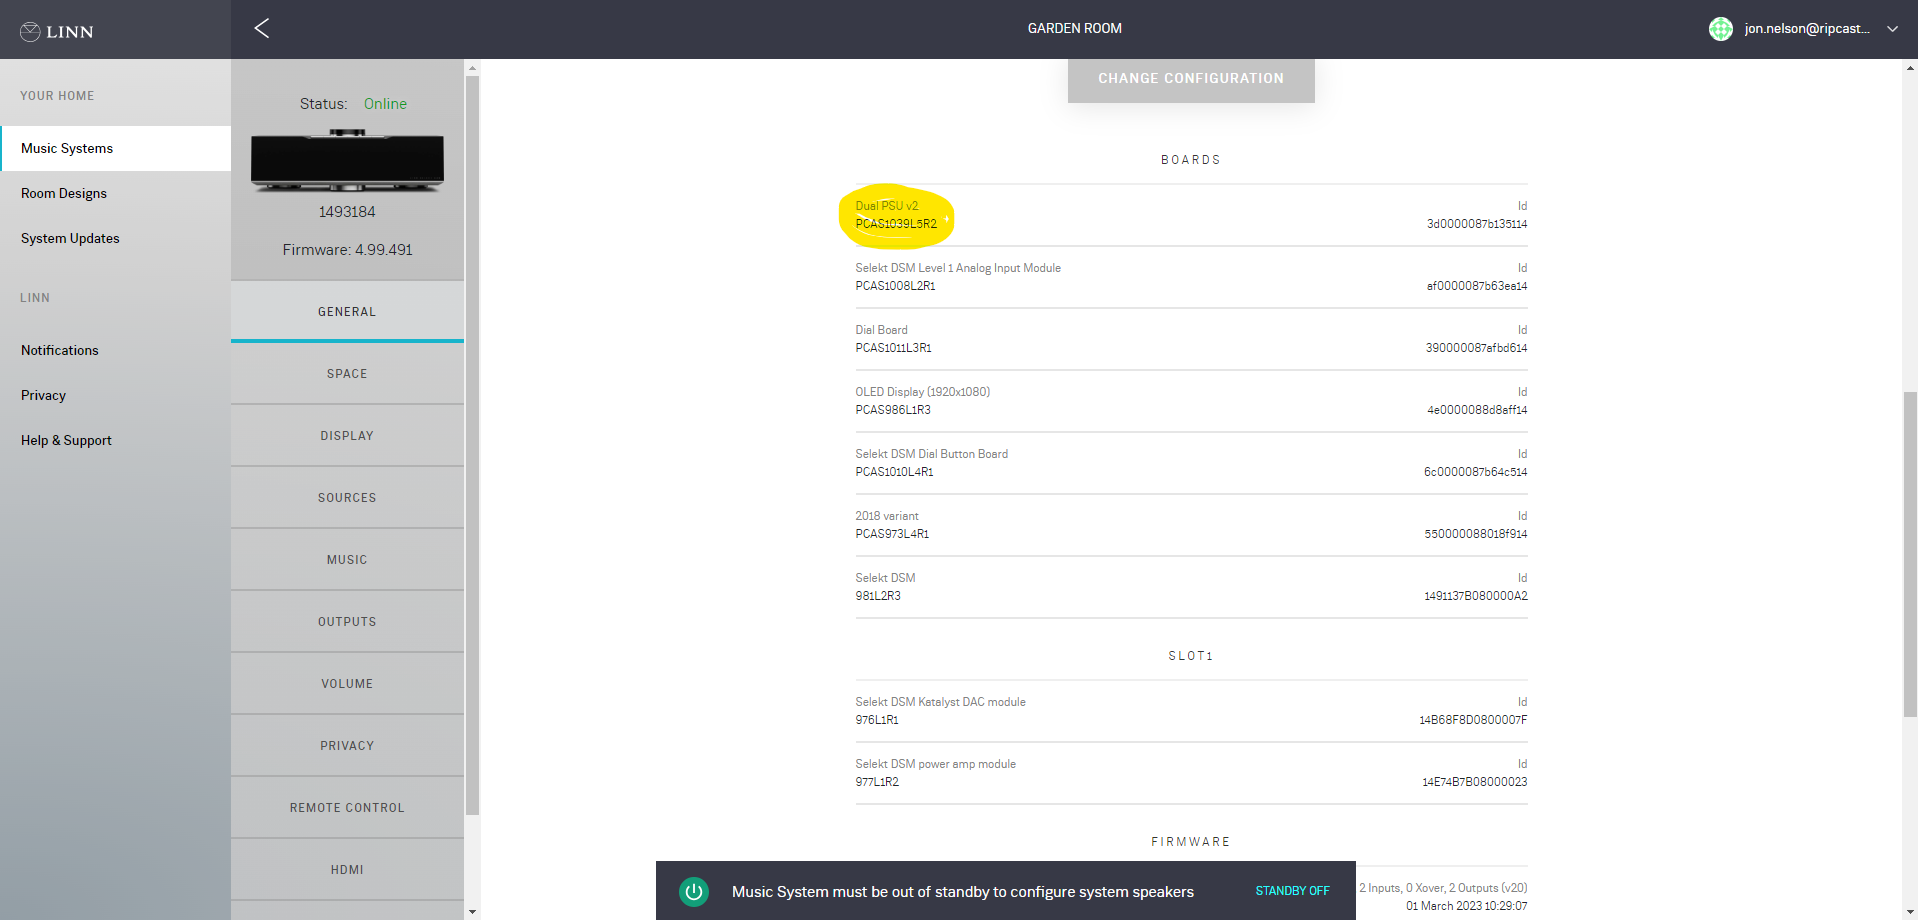Select the GENERAL tab
Screen dimensions: 1918x920
[347, 312]
